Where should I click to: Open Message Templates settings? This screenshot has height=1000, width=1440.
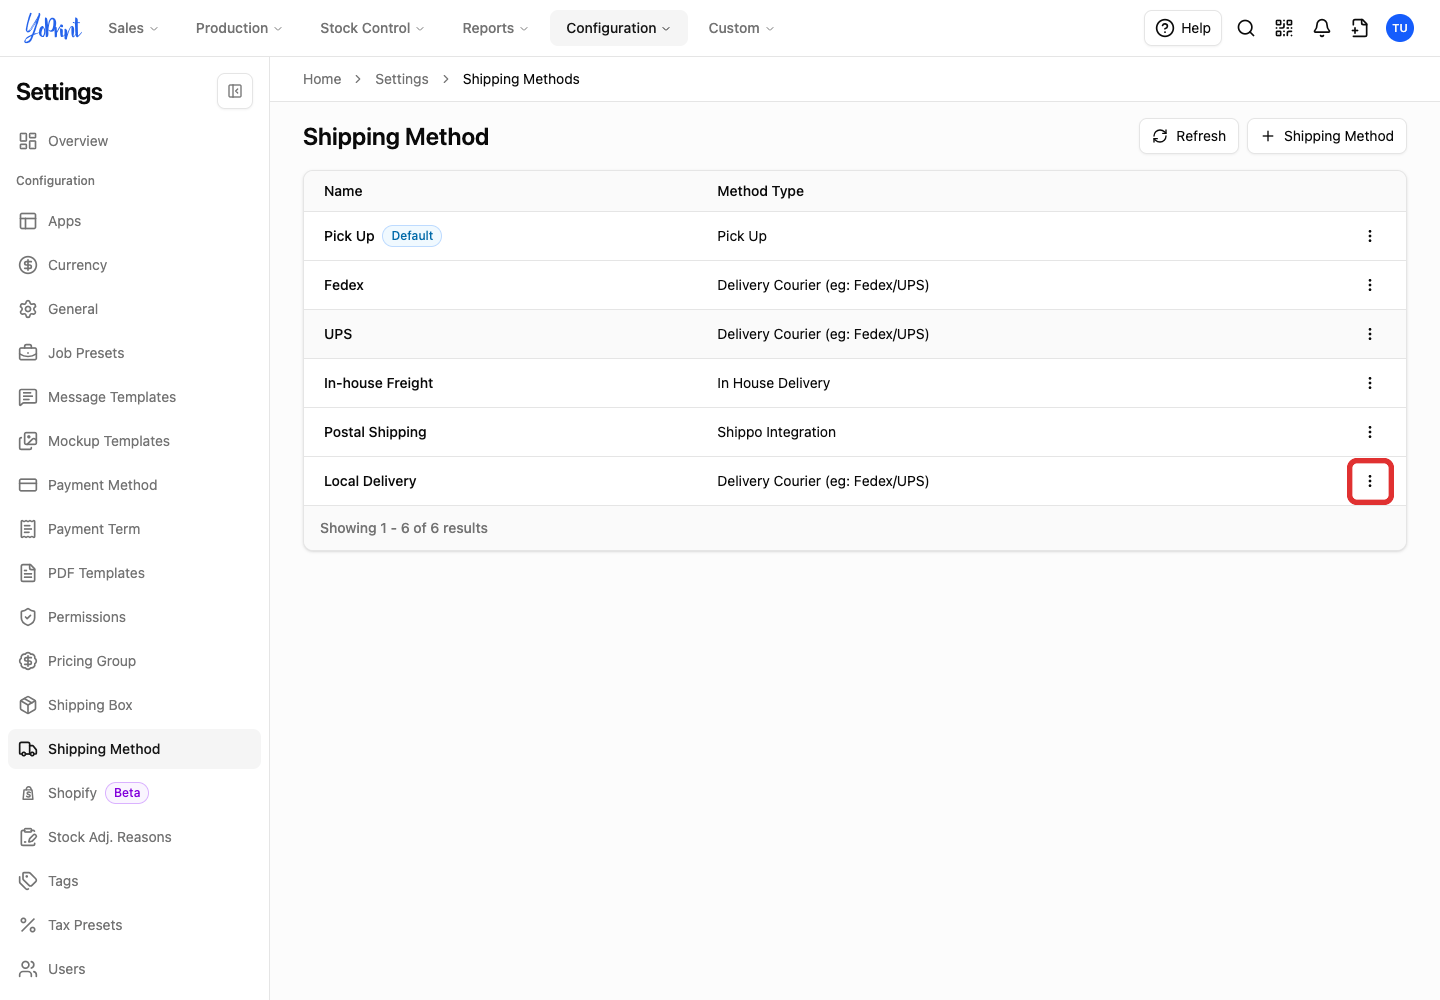[x=134, y=397]
